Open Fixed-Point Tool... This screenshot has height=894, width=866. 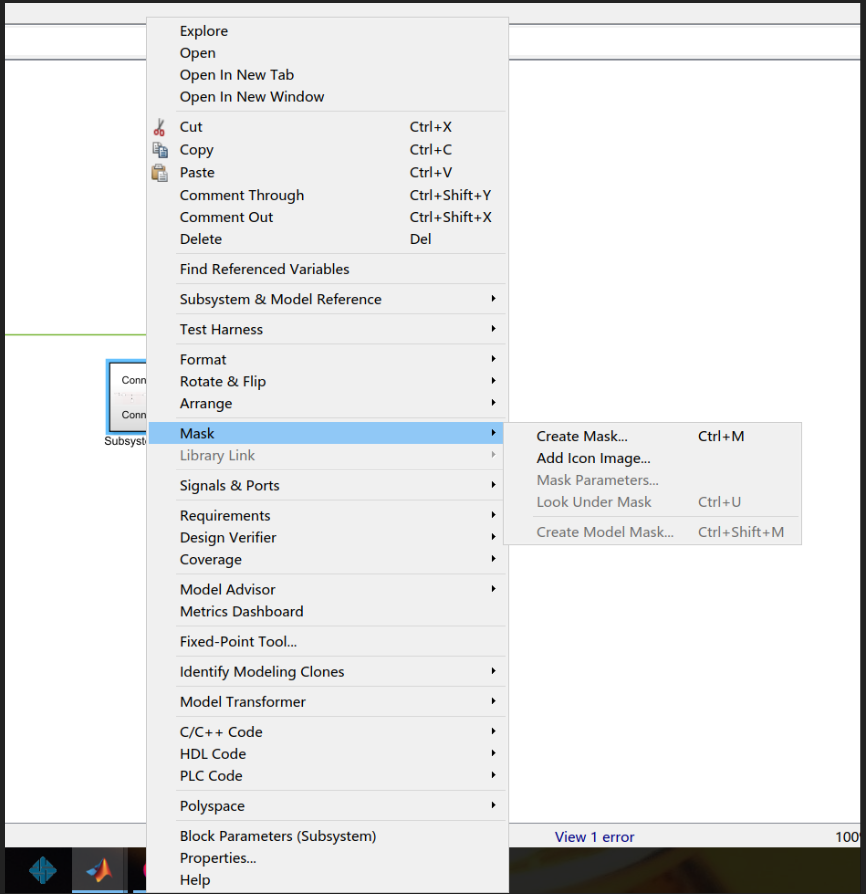[x=327, y=642]
